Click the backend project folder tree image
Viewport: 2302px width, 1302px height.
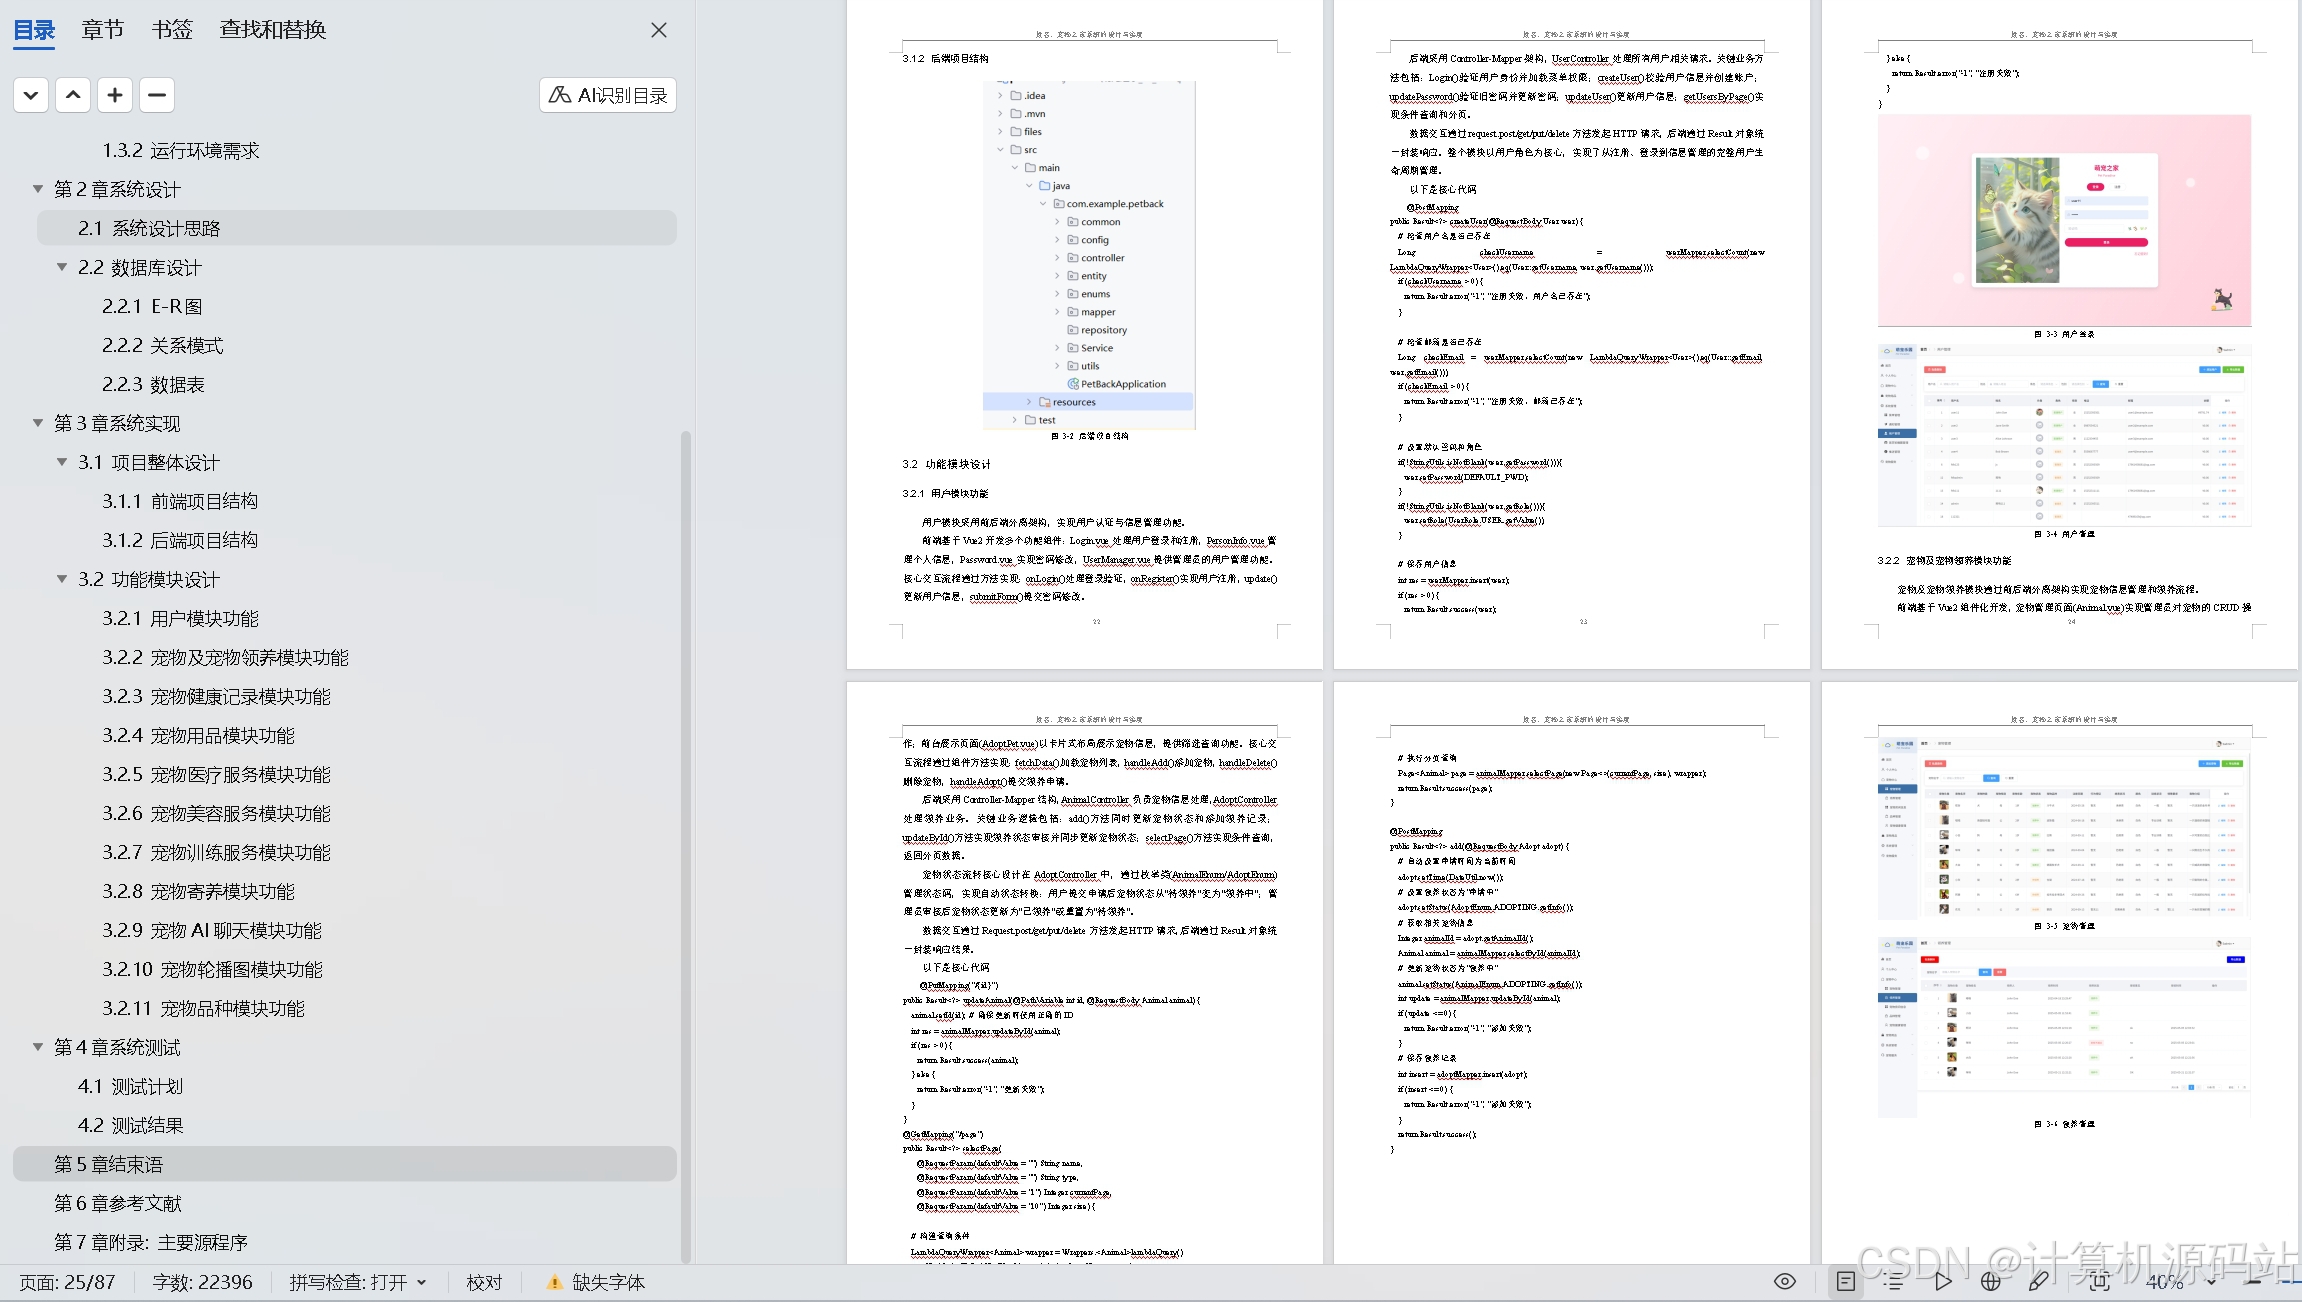1089,255
